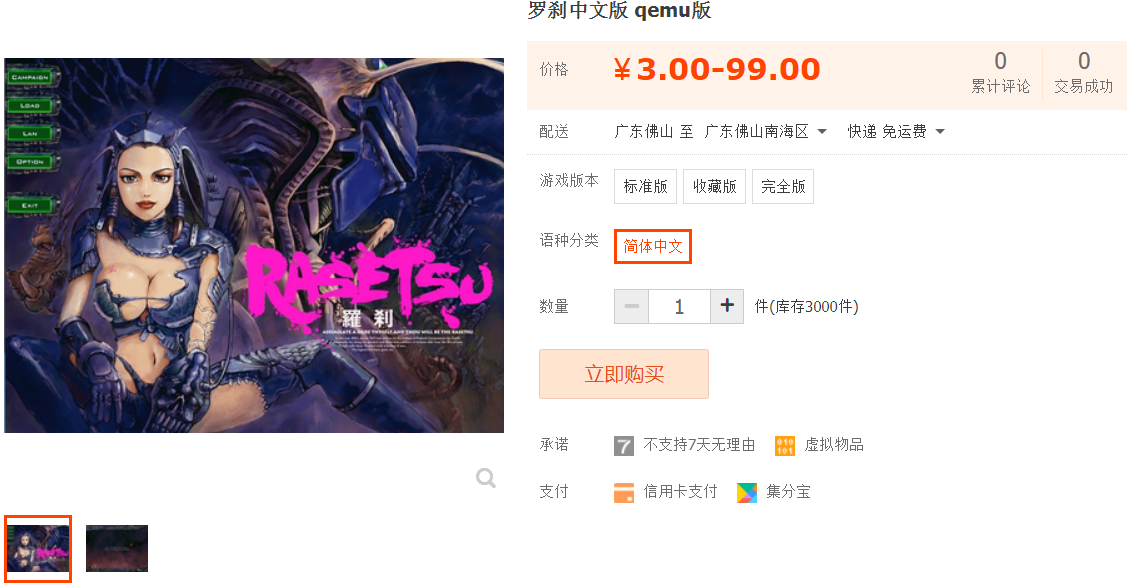
Task: Open the 累计评论 review count
Action: coord(1000,72)
